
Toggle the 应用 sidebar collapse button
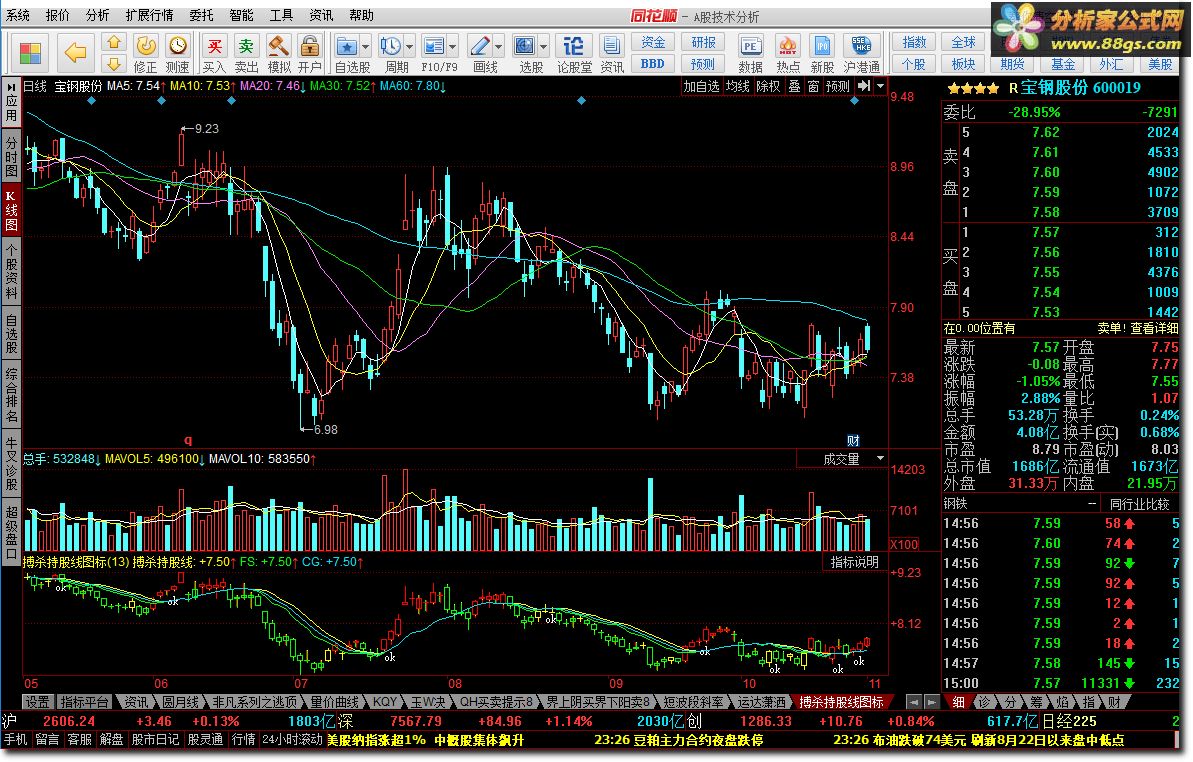pos(11,102)
